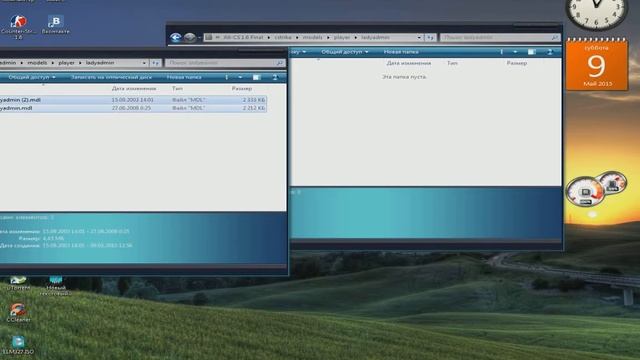Expand Общий доступ menu in rear window
The image size is (640, 360).
344,52
